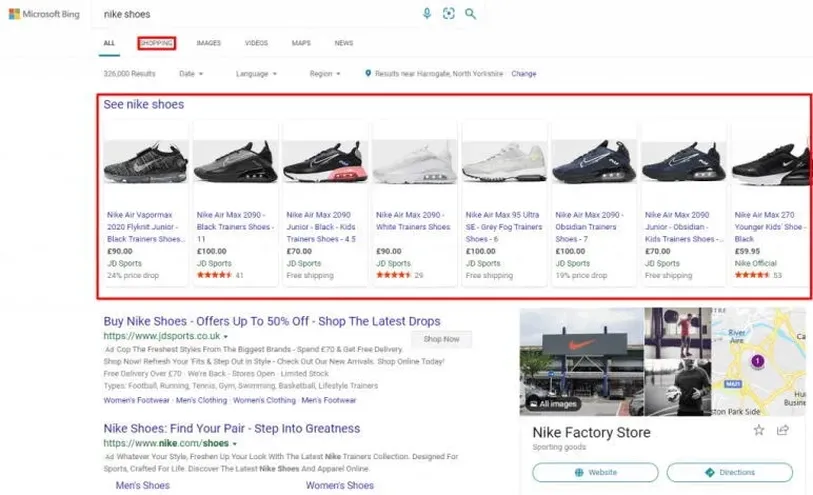Click the Microsoft Bing logo
The width and height of the screenshot is (813, 495).
click(44, 14)
